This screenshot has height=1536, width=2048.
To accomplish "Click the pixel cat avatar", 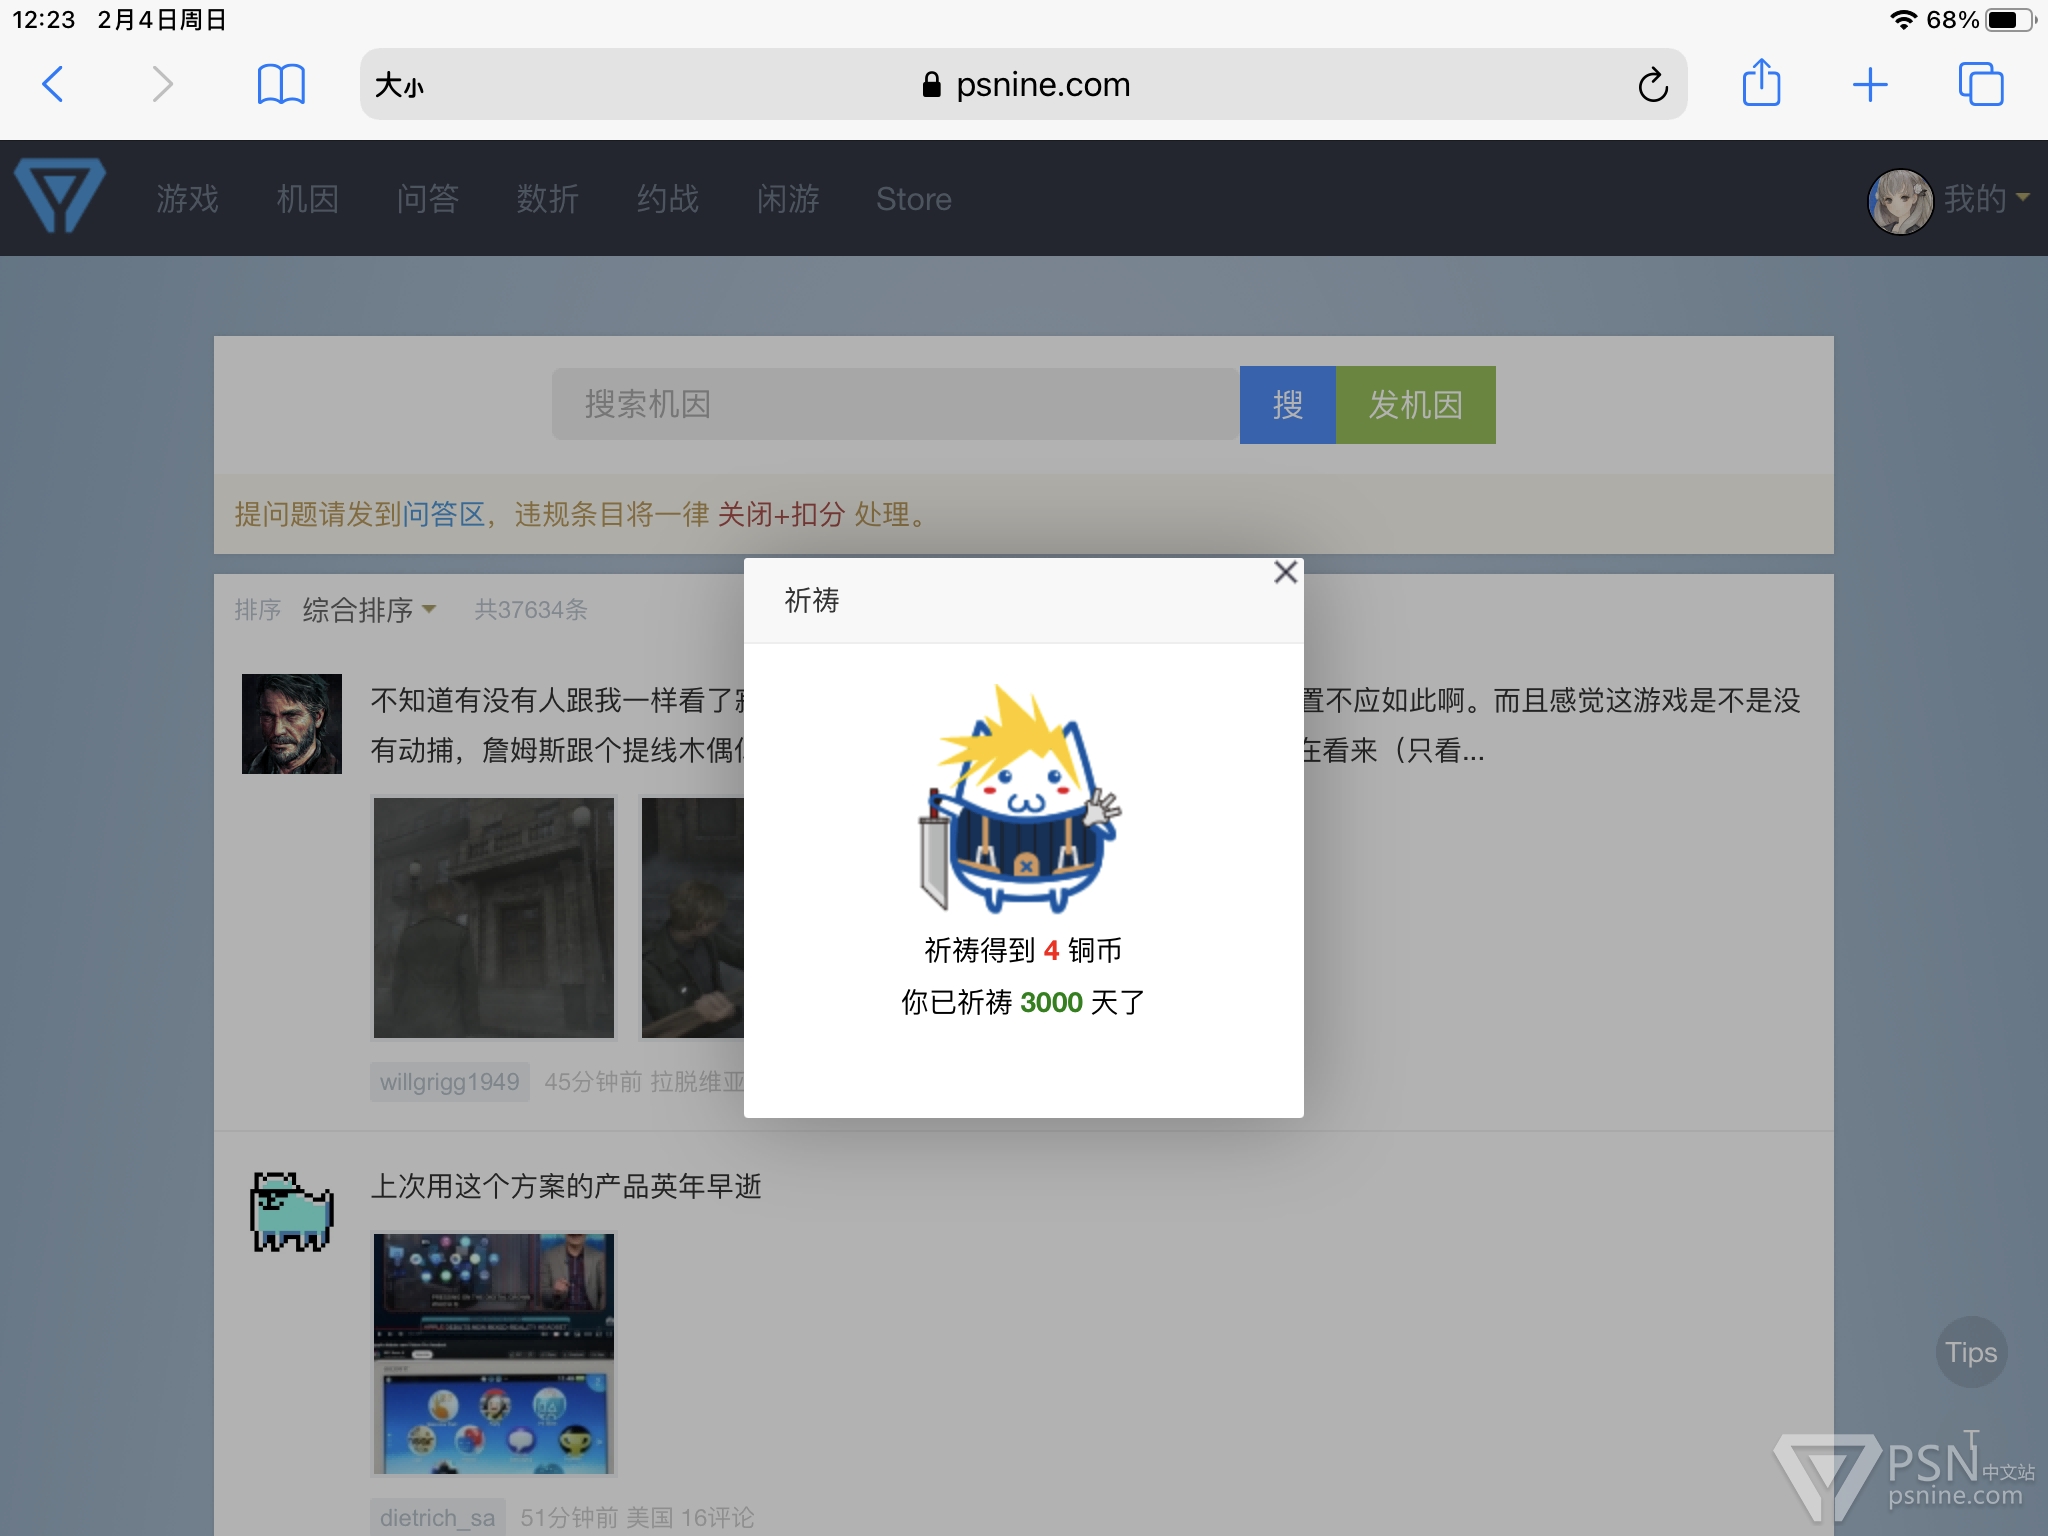I will point(291,1211).
